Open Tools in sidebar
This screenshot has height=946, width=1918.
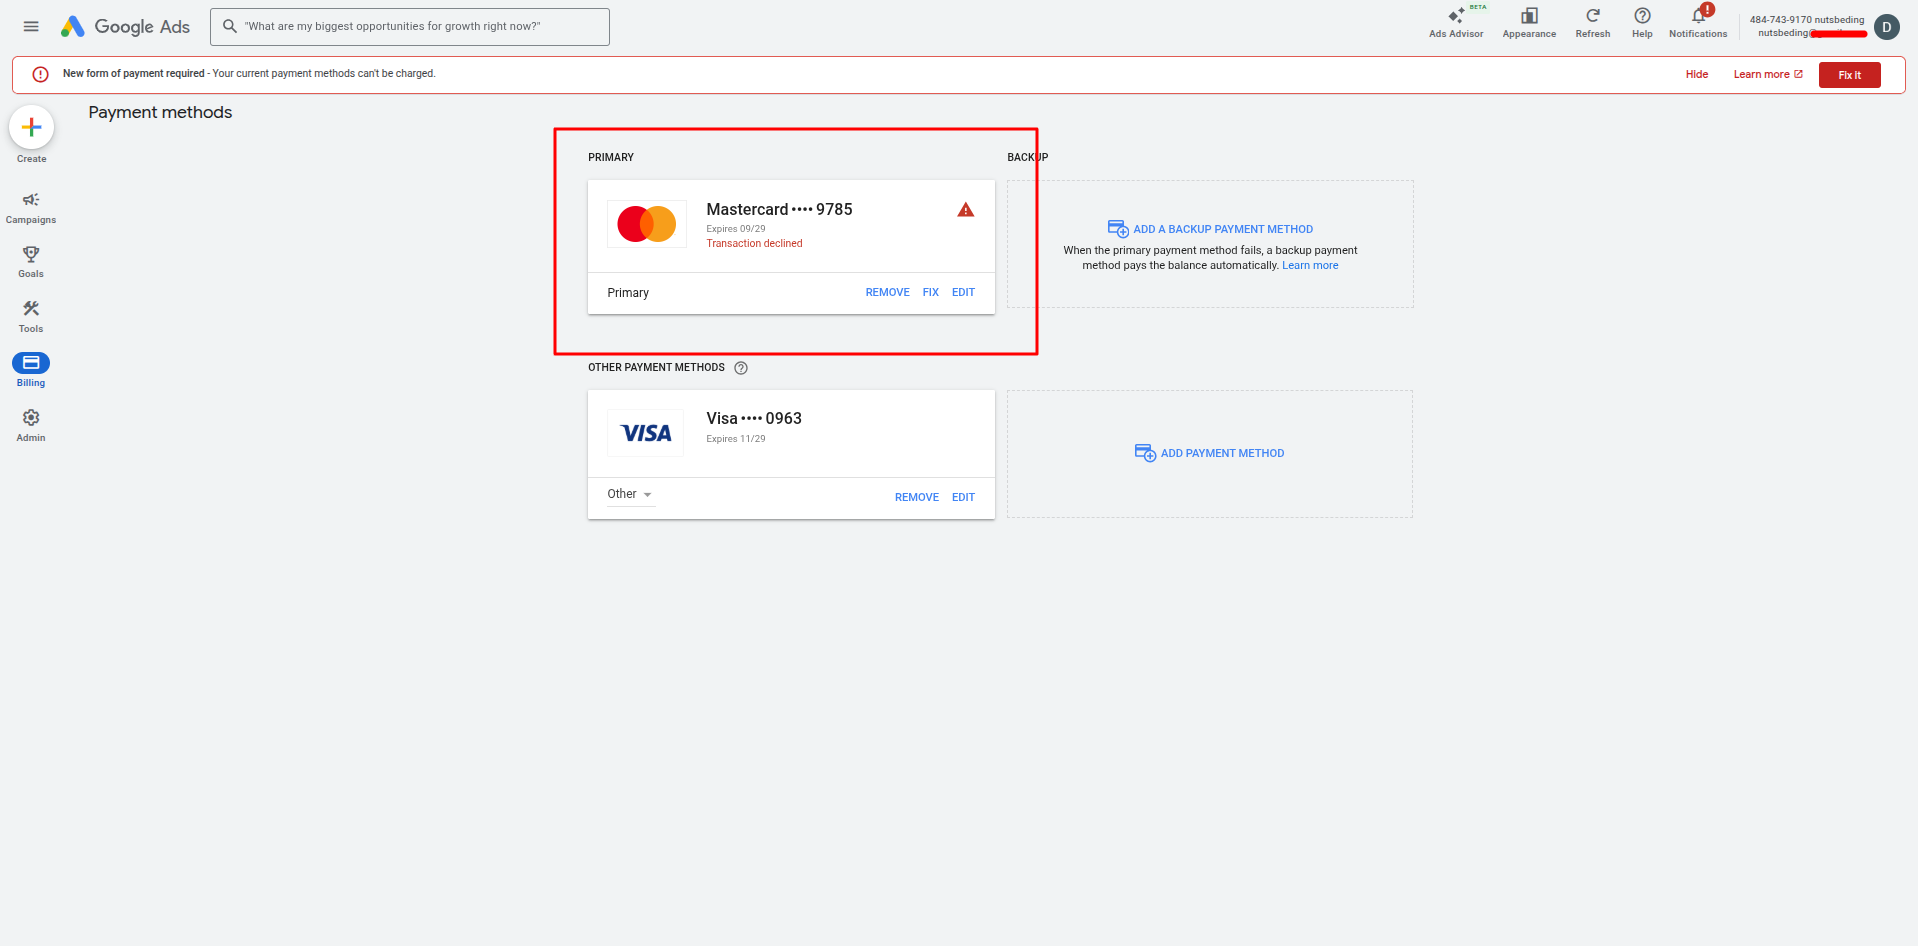pos(31,317)
